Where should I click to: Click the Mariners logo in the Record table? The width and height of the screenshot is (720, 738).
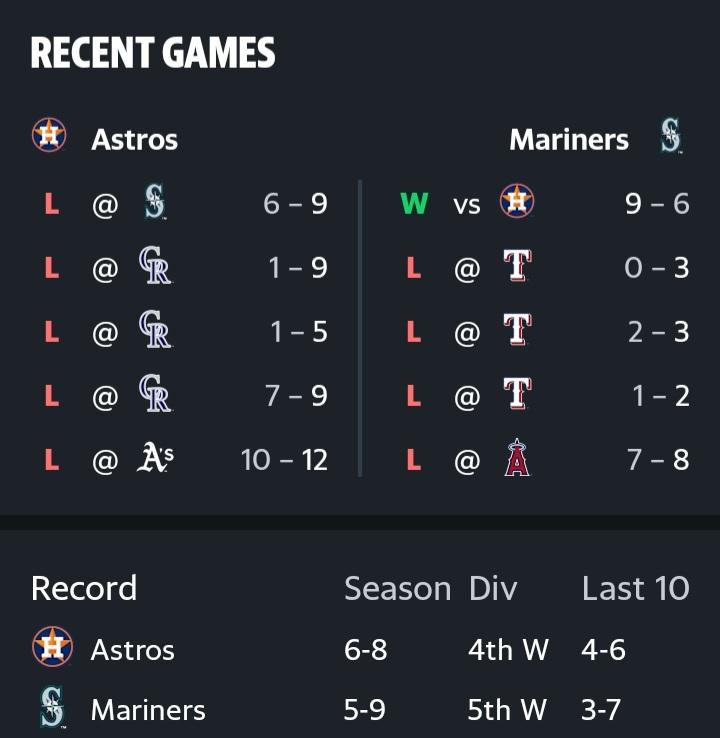52,709
